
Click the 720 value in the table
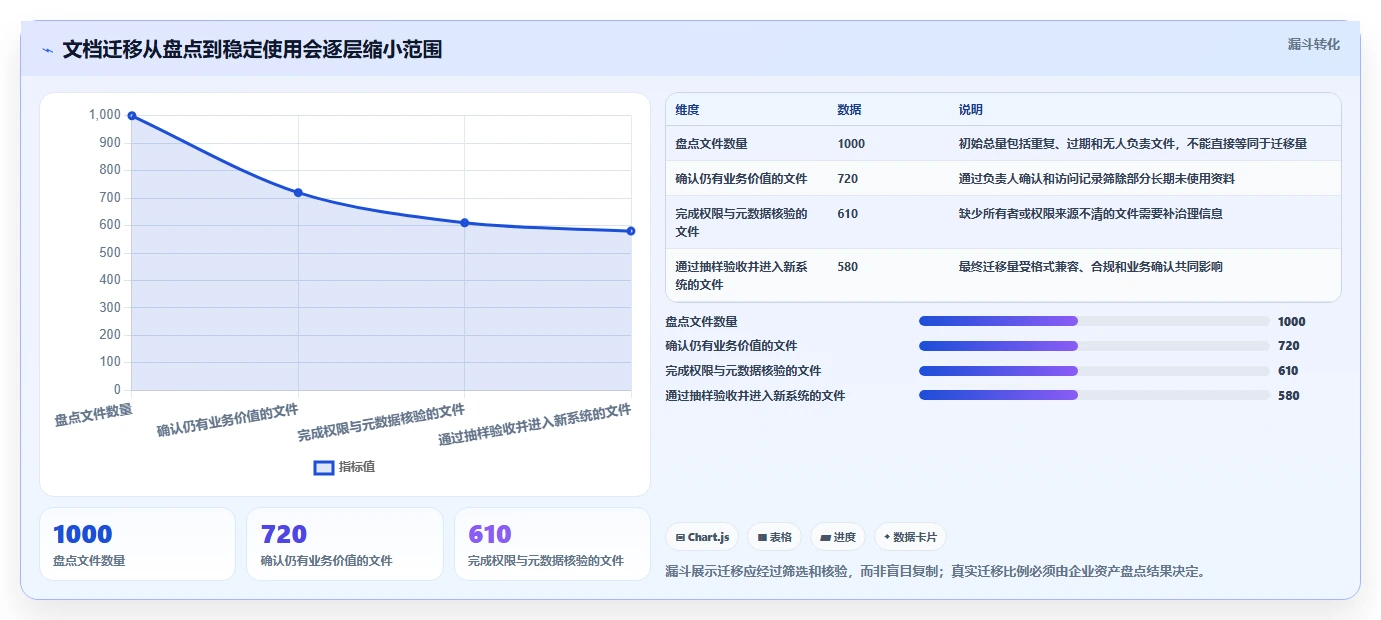[x=848, y=179]
